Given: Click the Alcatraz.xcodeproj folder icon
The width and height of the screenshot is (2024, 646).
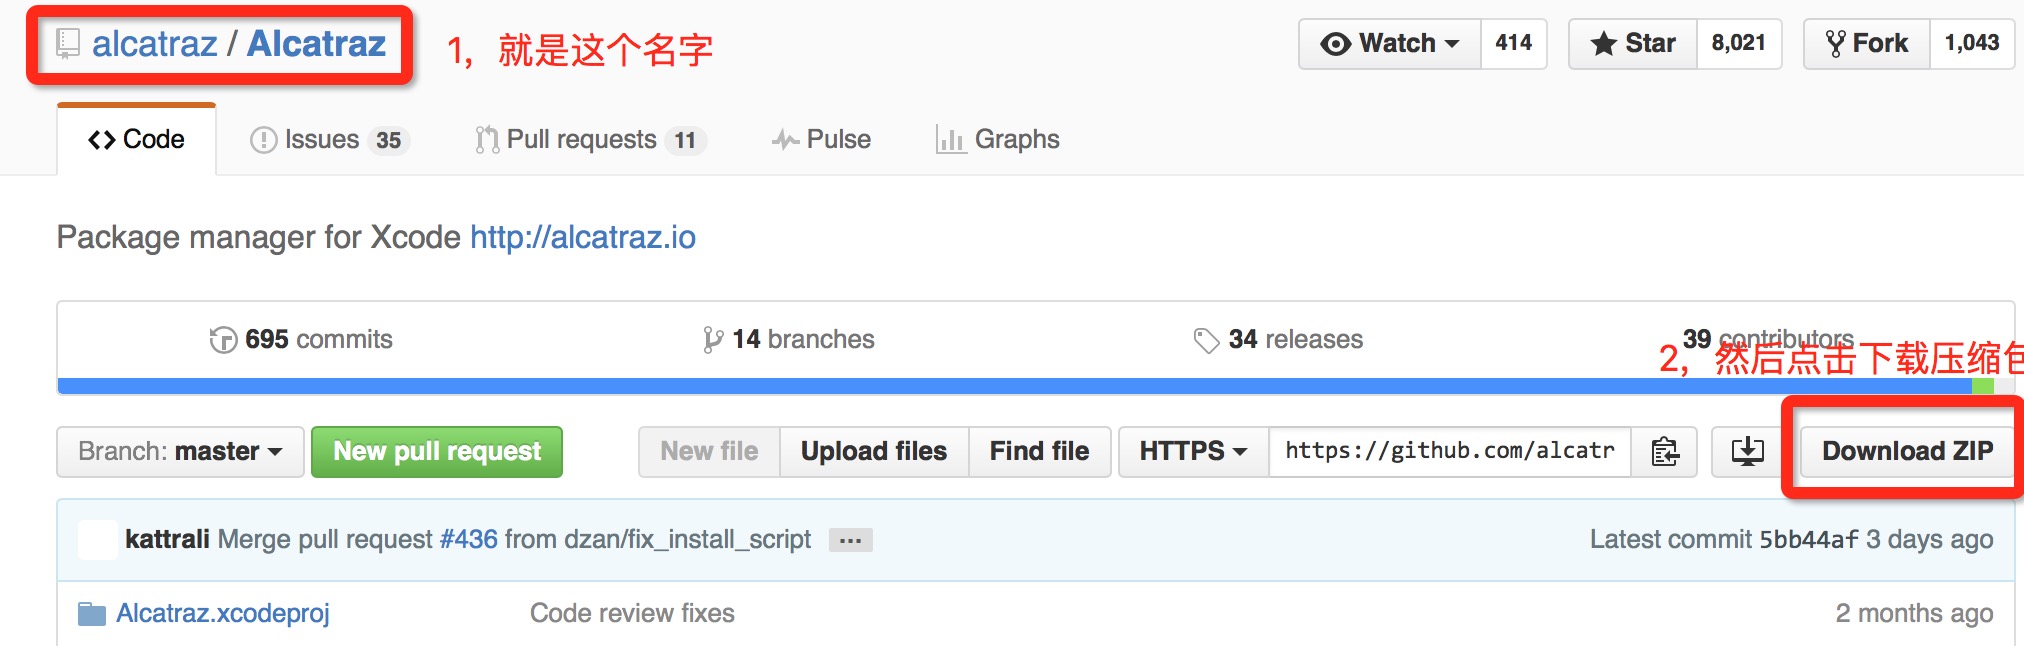Looking at the screenshot, I should click(92, 613).
